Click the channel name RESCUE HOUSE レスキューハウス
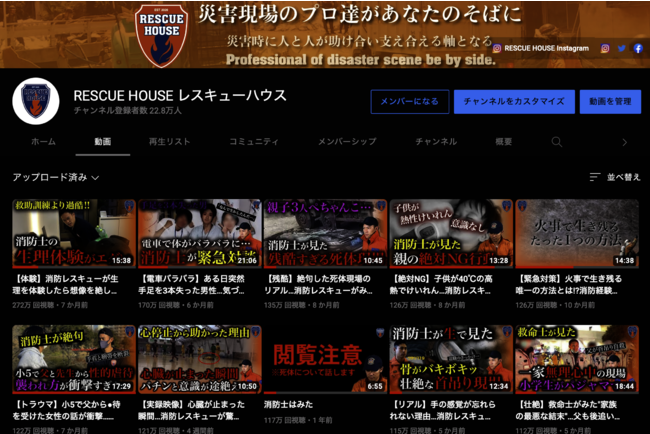This screenshot has height=434, width=650. click(x=180, y=96)
